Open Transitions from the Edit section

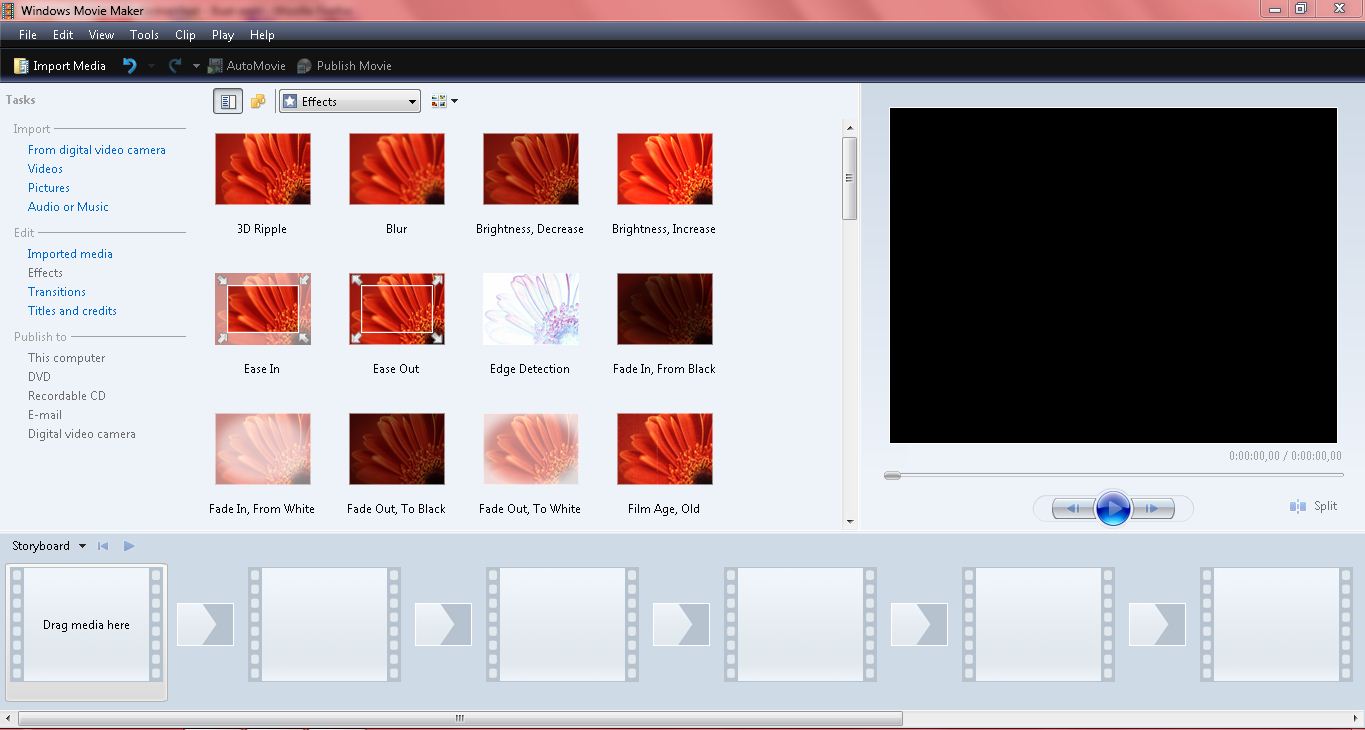(x=56, y=291)
